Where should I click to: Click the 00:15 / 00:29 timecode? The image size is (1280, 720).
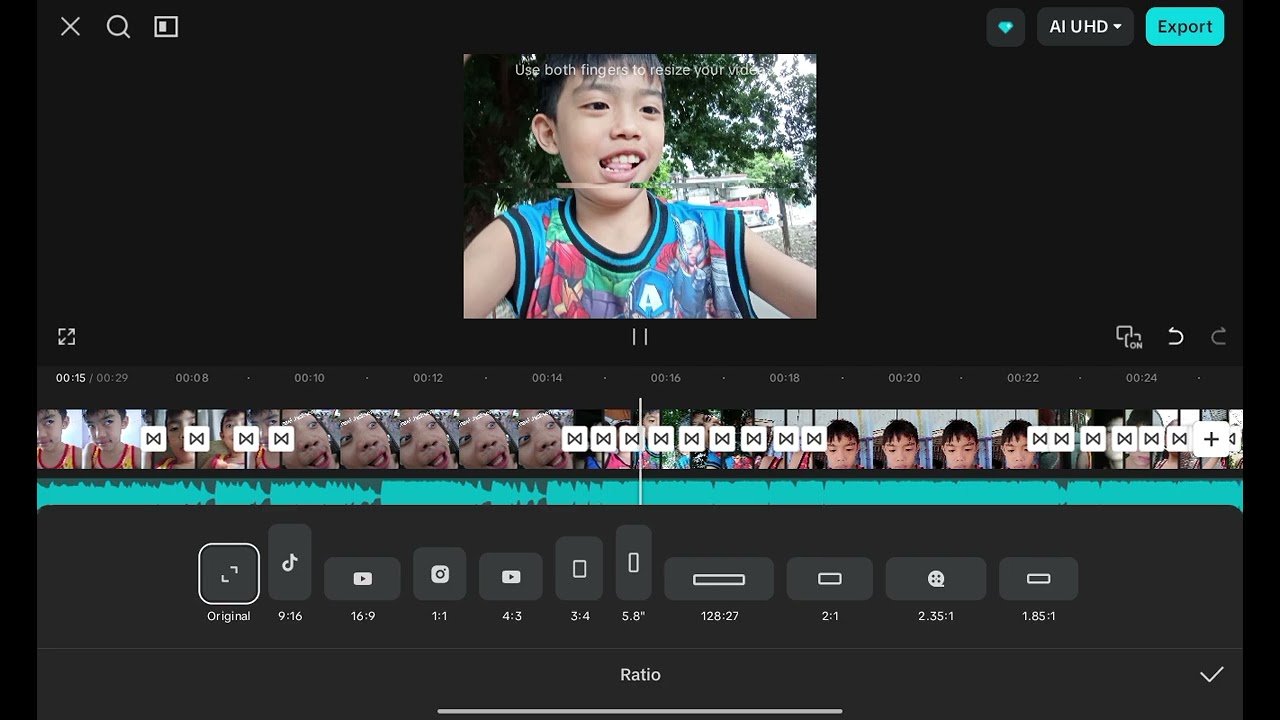point(92,378)
